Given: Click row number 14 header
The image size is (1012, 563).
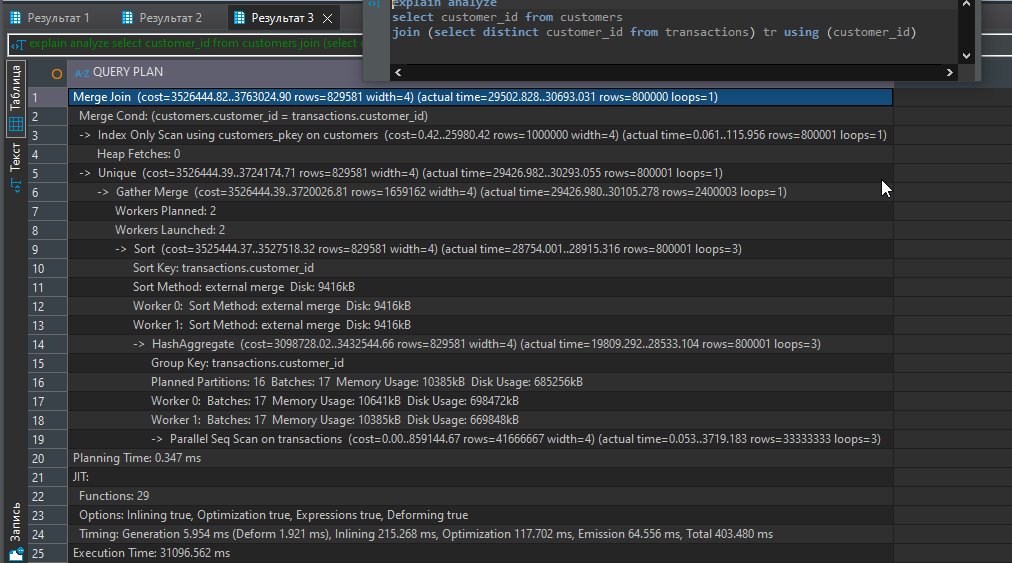Looking at the screenshot, I should [x=48, y=345].
